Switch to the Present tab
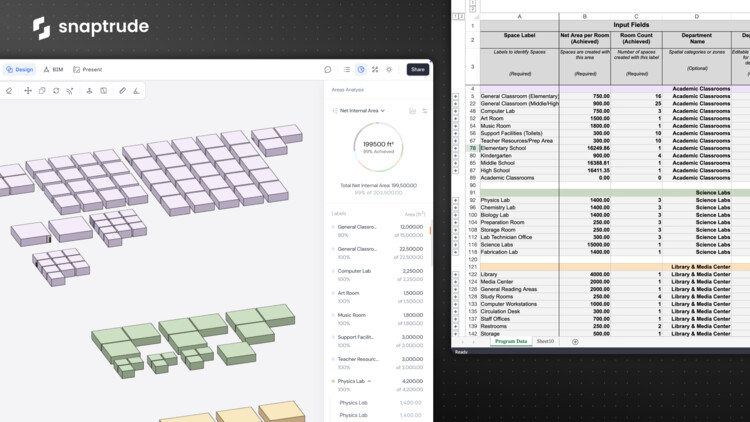 [88, 70]
